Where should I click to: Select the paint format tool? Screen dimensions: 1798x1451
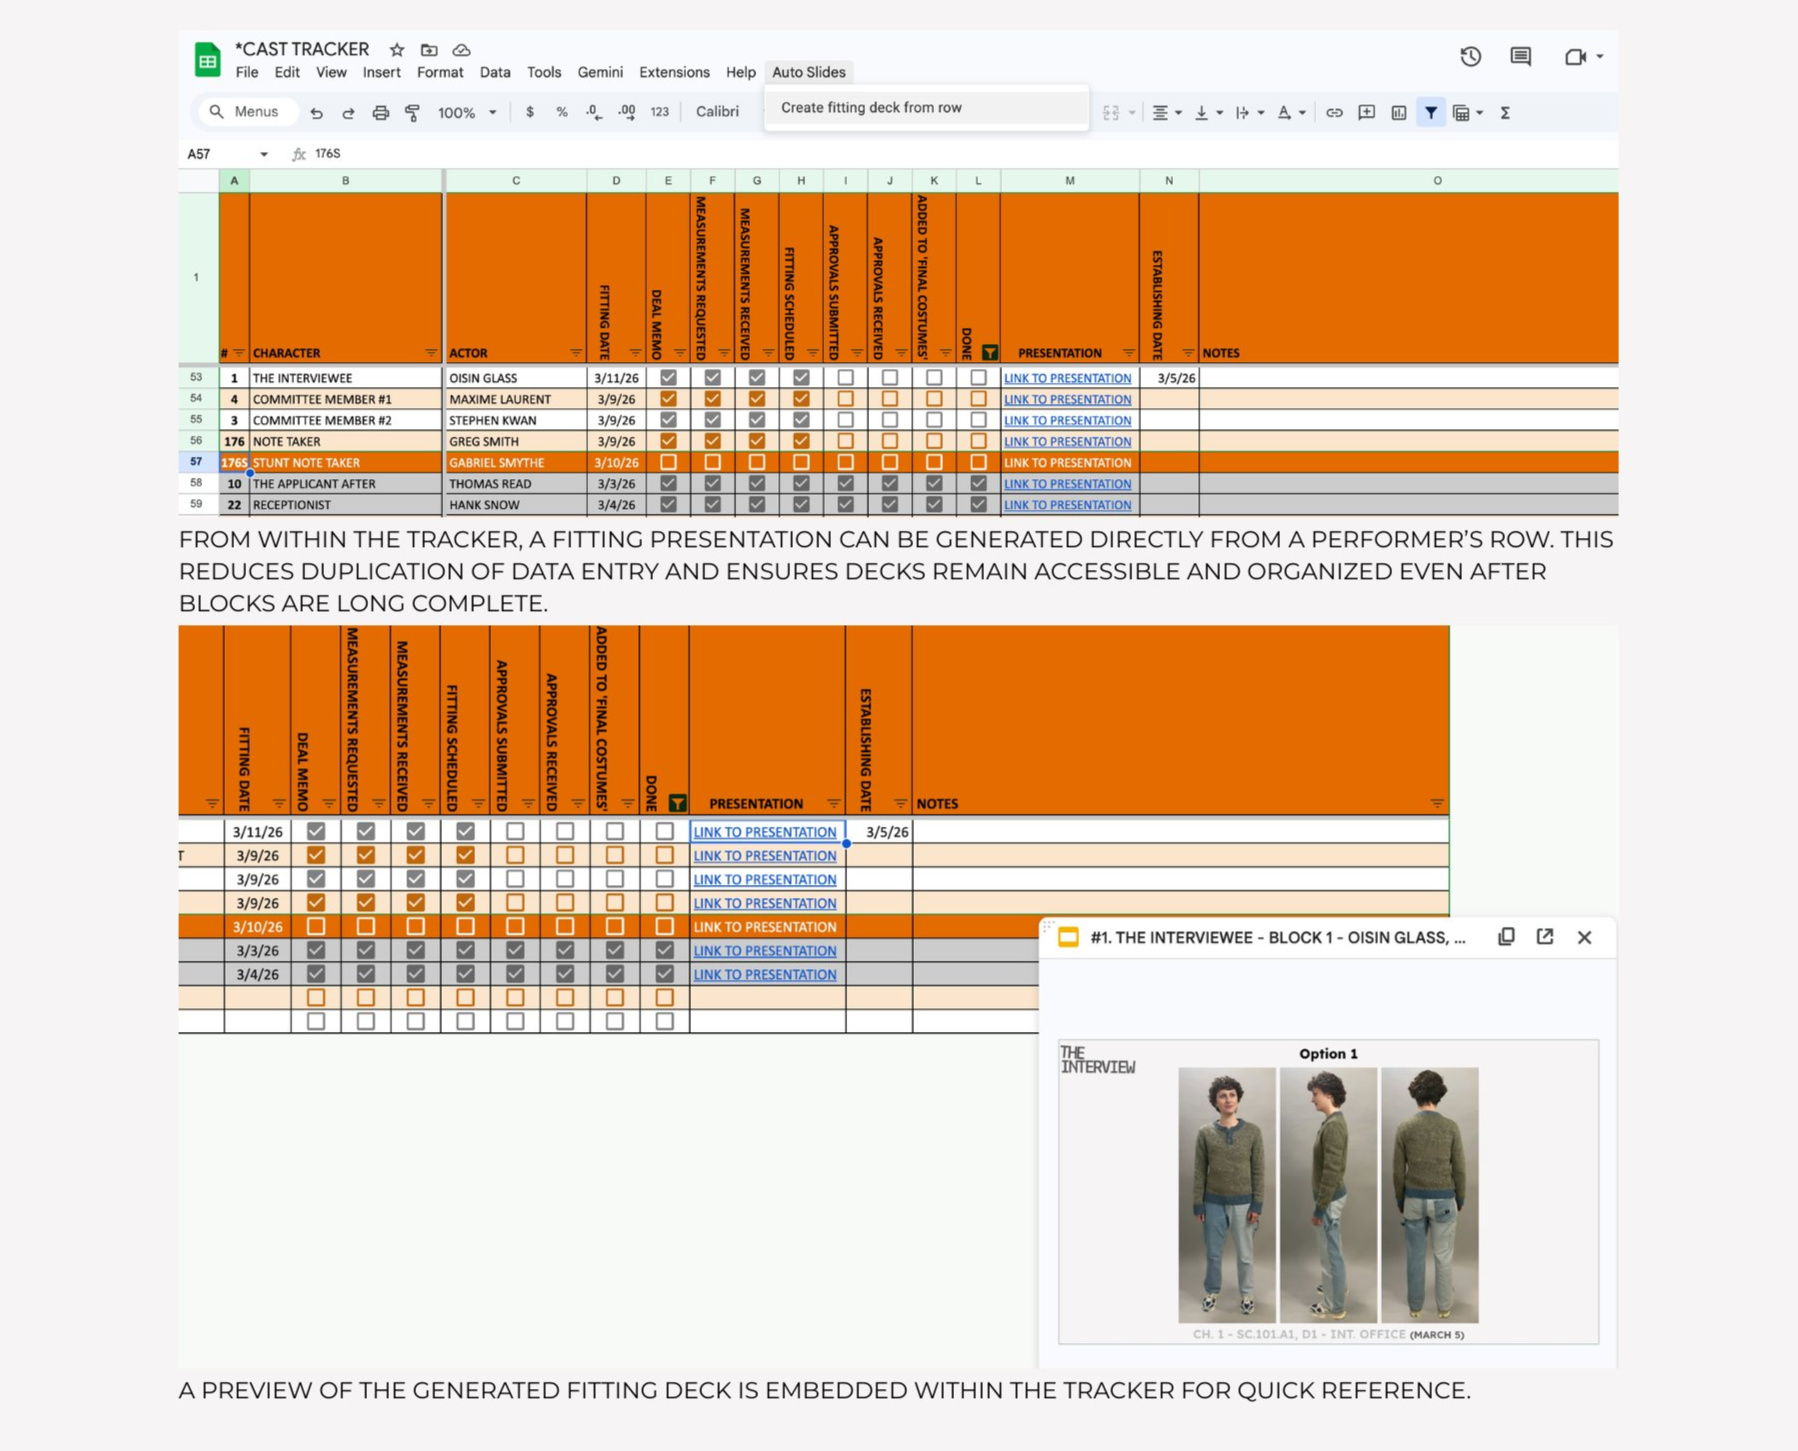412,113
